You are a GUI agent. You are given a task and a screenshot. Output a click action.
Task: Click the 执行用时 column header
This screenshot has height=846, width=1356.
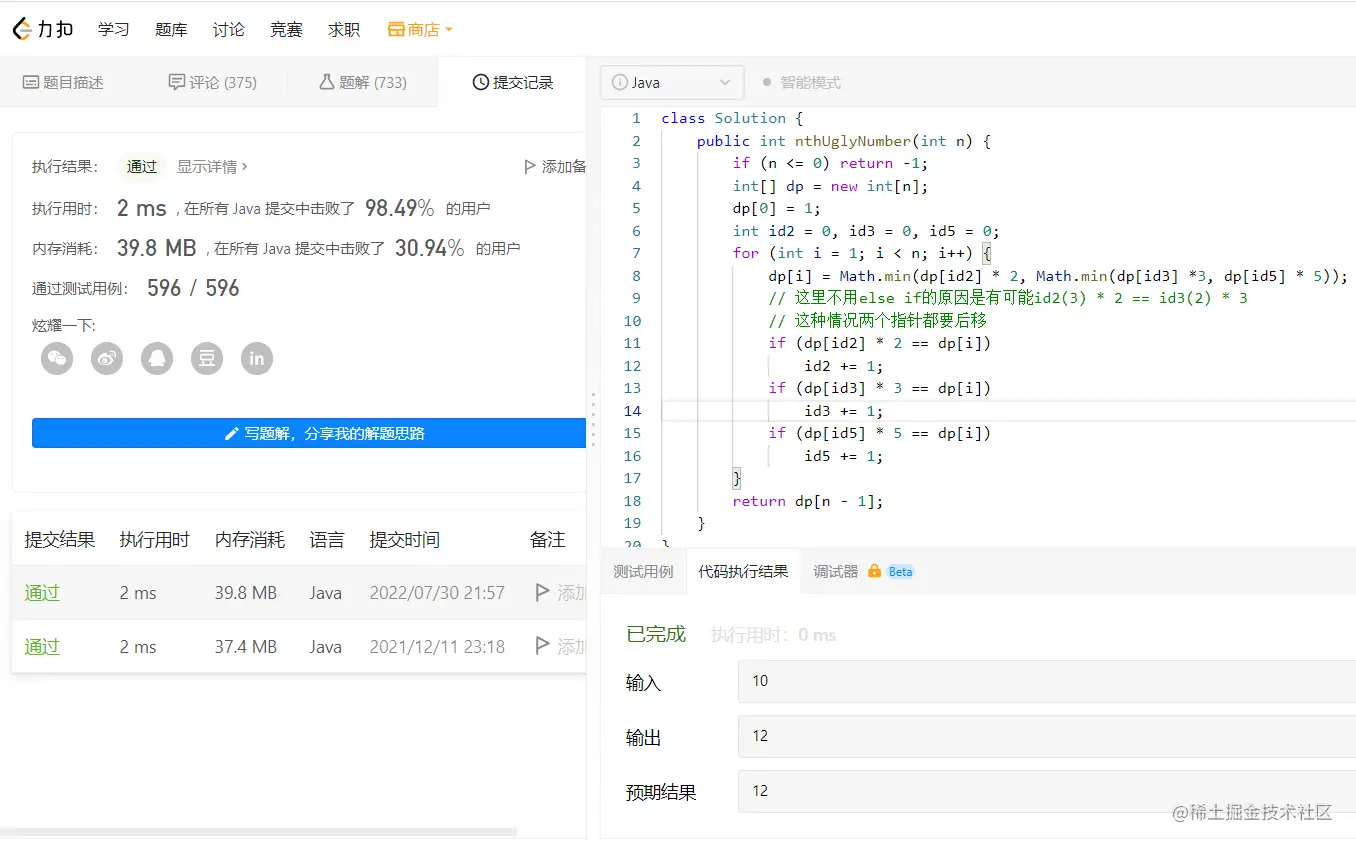point(155,540)
